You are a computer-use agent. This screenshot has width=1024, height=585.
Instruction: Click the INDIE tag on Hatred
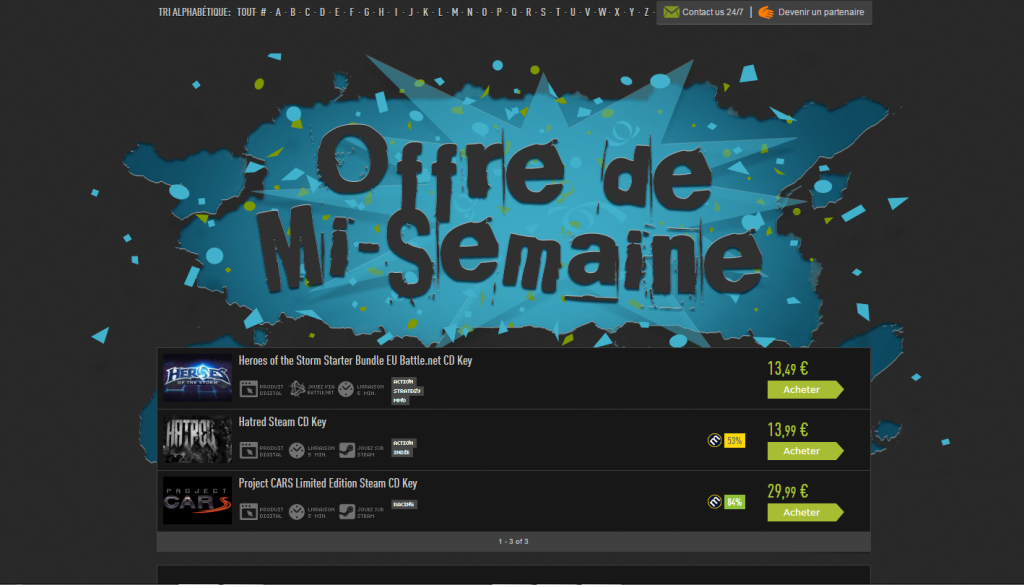click(x=401, y=453)
